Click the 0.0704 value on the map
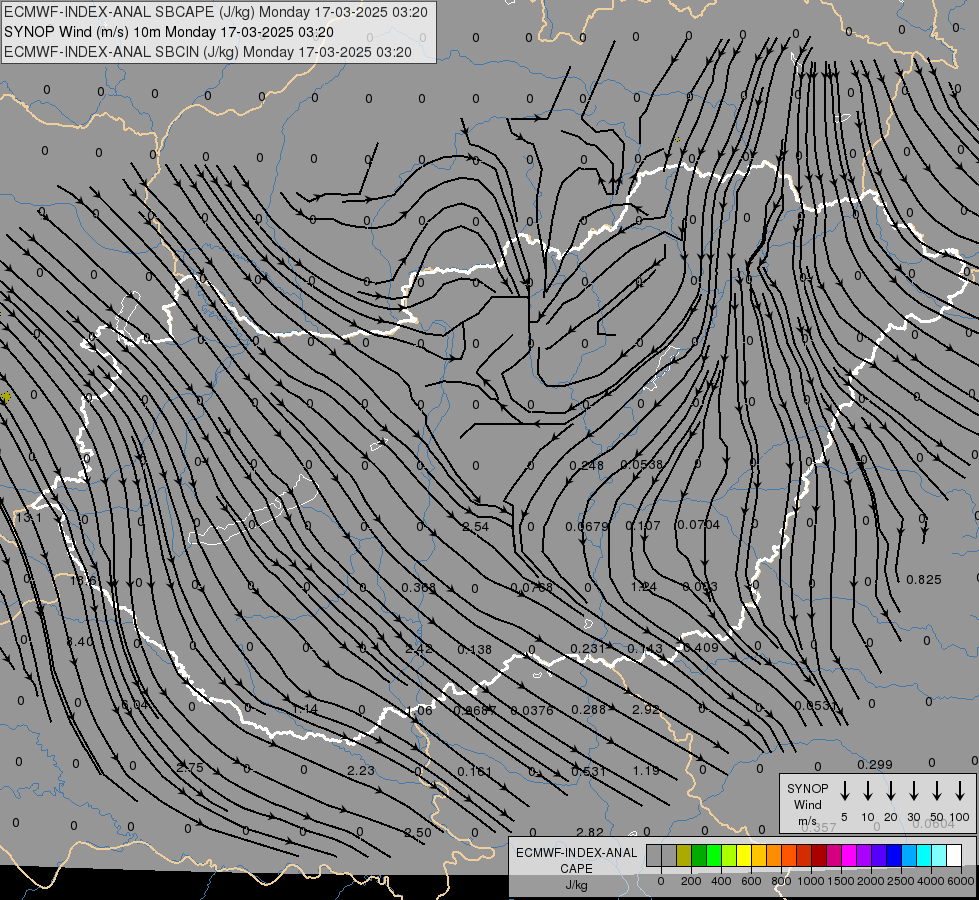Image resolution: width=979 pixels, height=900 pixels. coord(699,525)
